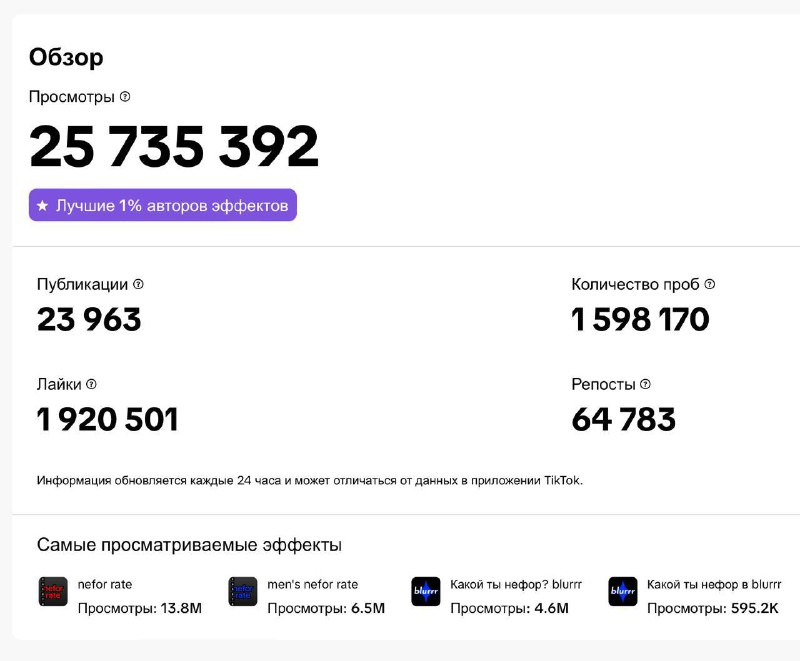Screen dimensions: 800x661
Task: Show the info tooltip for Репосты
Action: click(645, 384)
